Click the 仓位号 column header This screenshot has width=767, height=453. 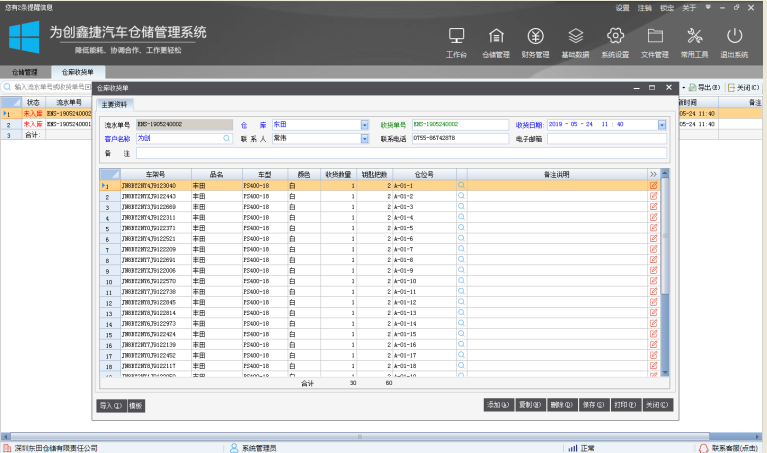(x=424, y=174)
